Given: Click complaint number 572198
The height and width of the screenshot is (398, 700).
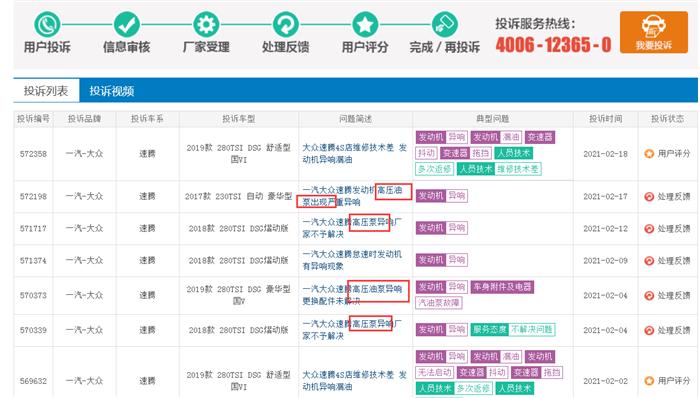Looking at the screenshot, I should [x=33, y=196].
